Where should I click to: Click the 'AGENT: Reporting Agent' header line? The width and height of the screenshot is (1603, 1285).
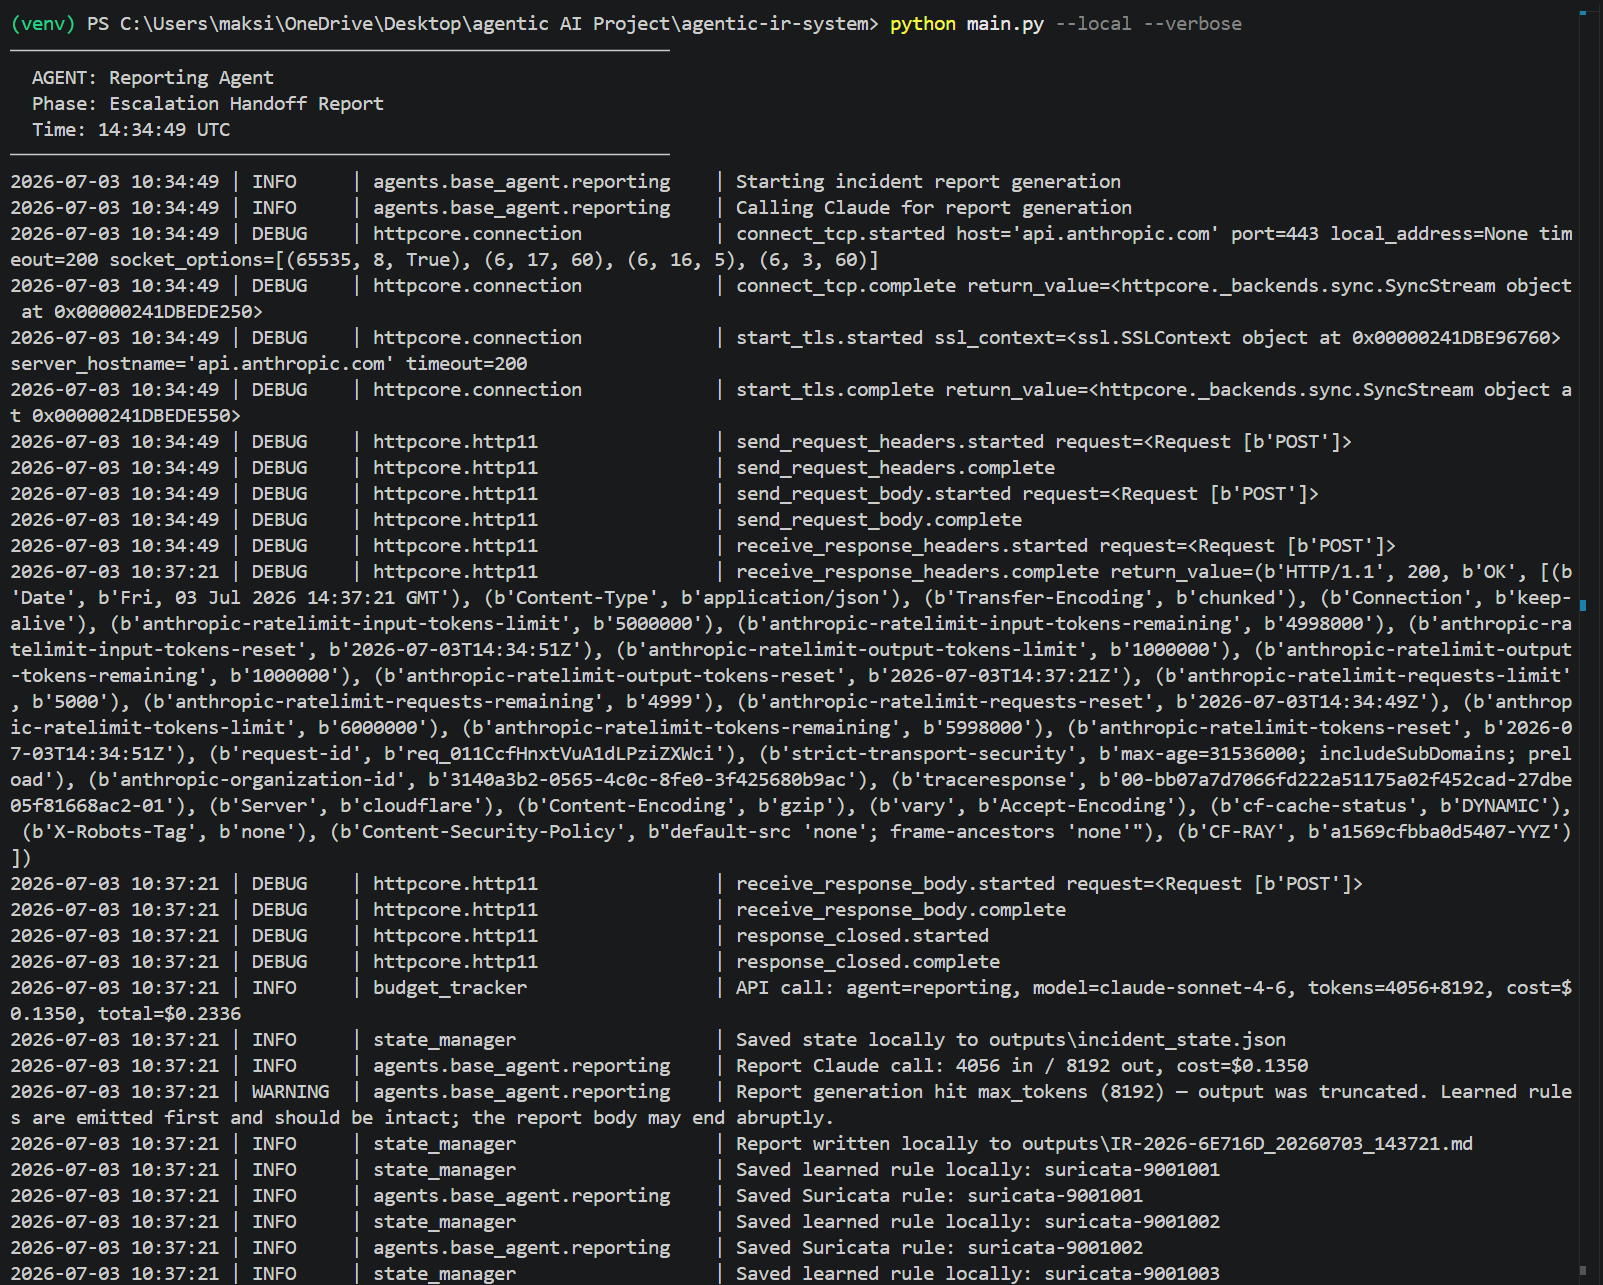tap(152, 78)
